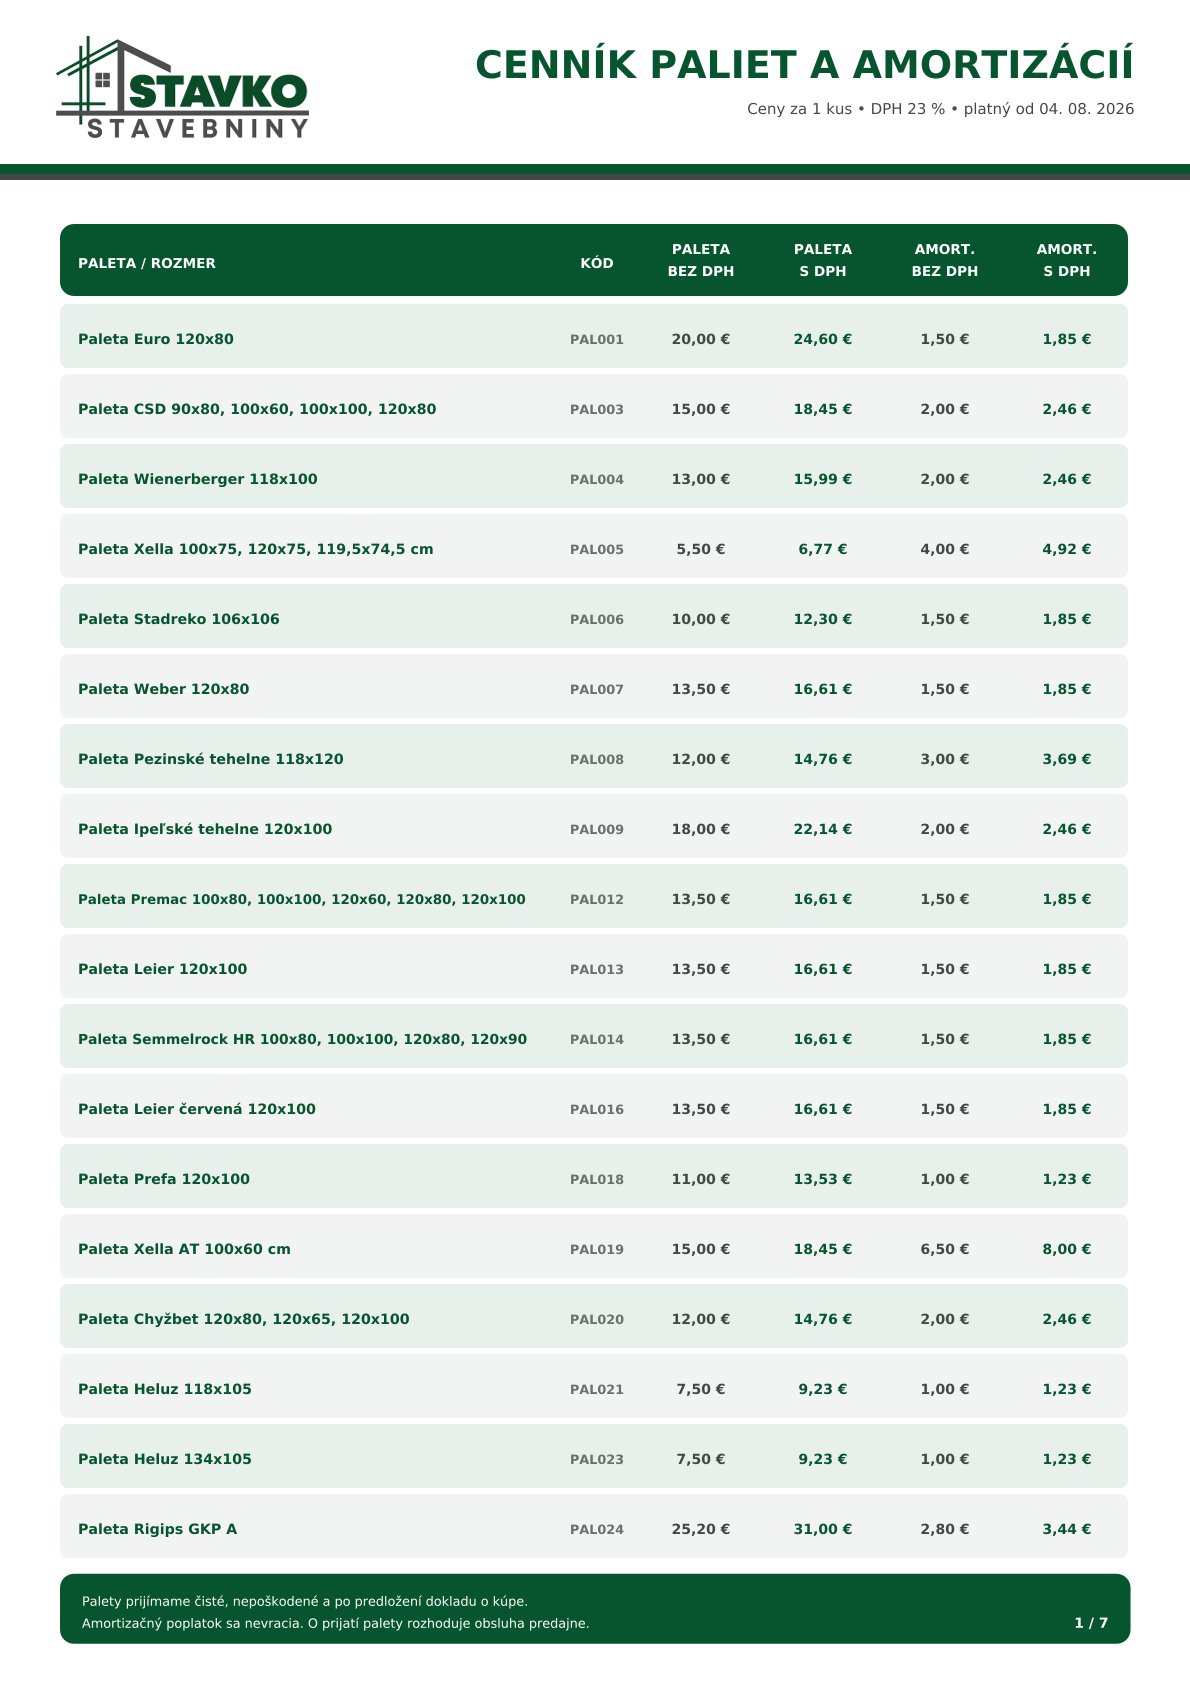Click the 'Palety prijímame čisté' footer note
Screen dimensions: 1190x1683
305,1602
